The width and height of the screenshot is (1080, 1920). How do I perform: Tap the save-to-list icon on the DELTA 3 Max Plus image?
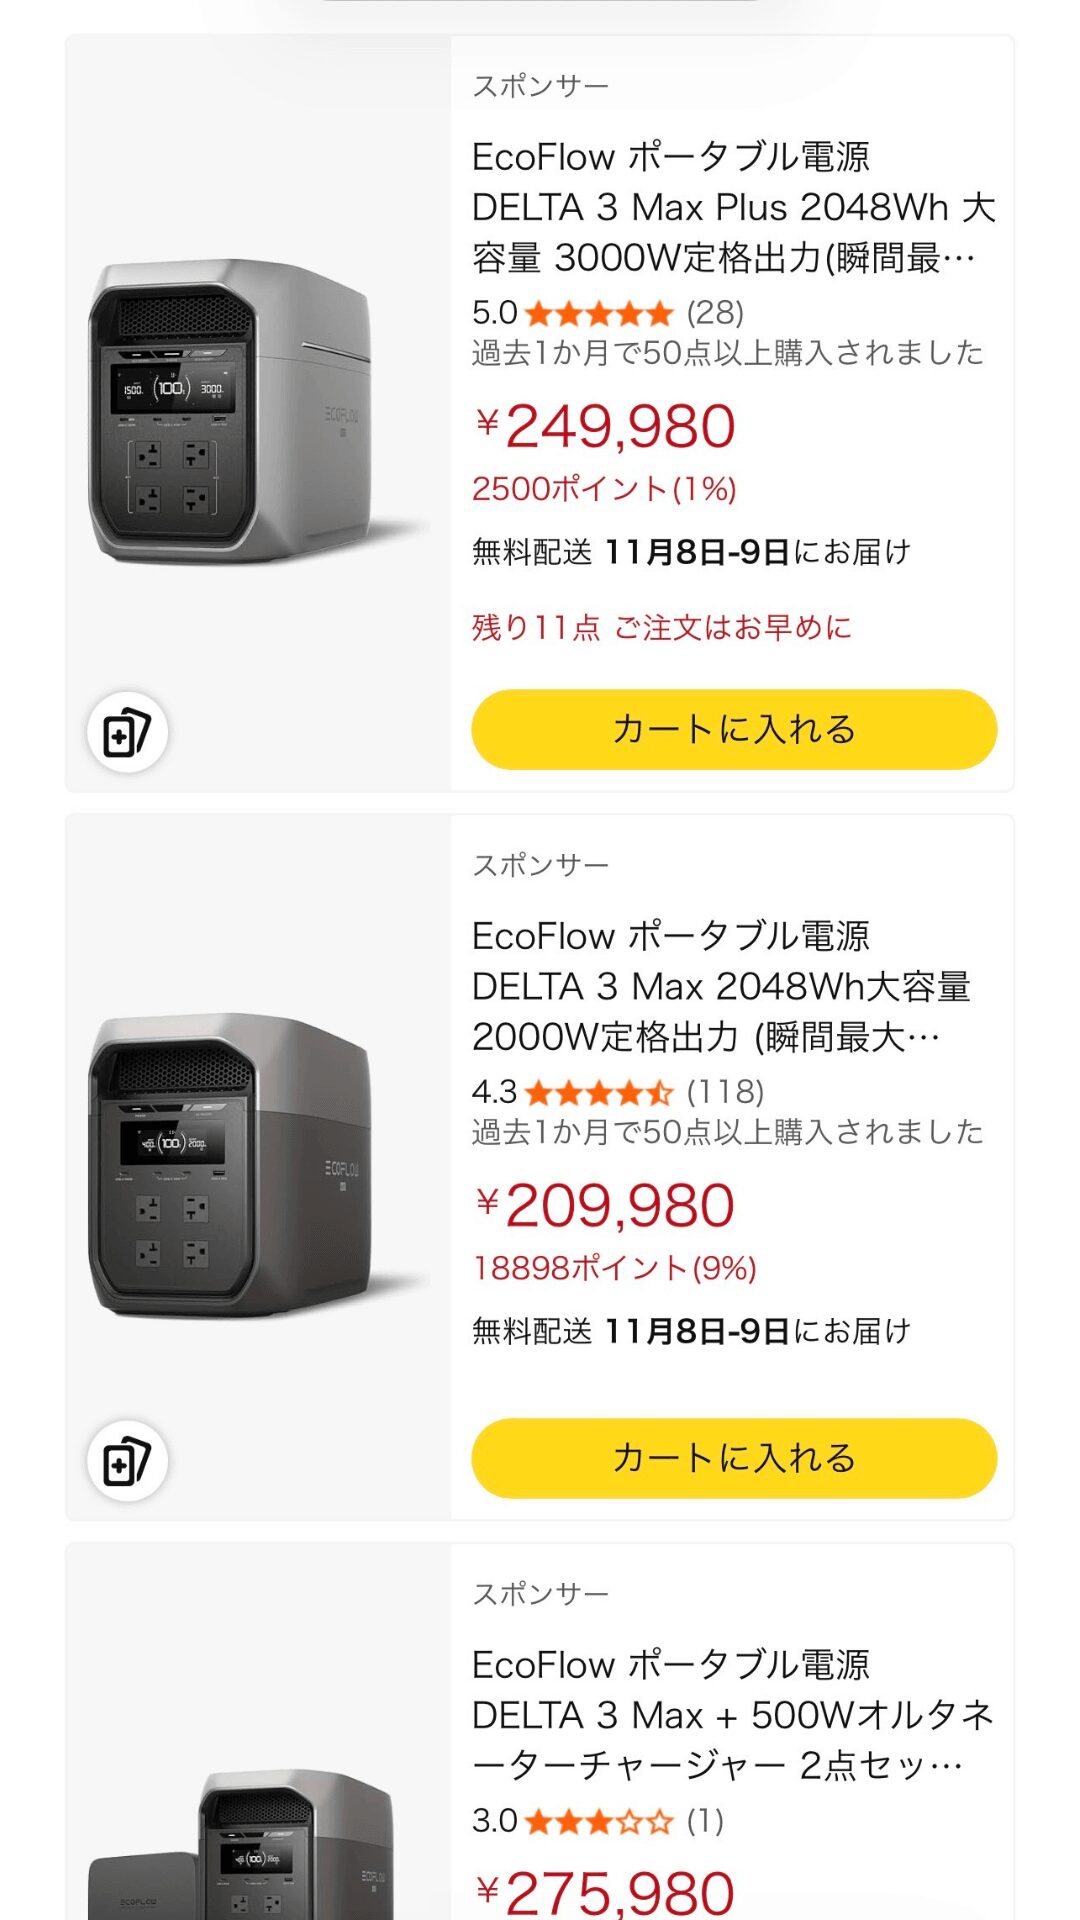(128, 733)
